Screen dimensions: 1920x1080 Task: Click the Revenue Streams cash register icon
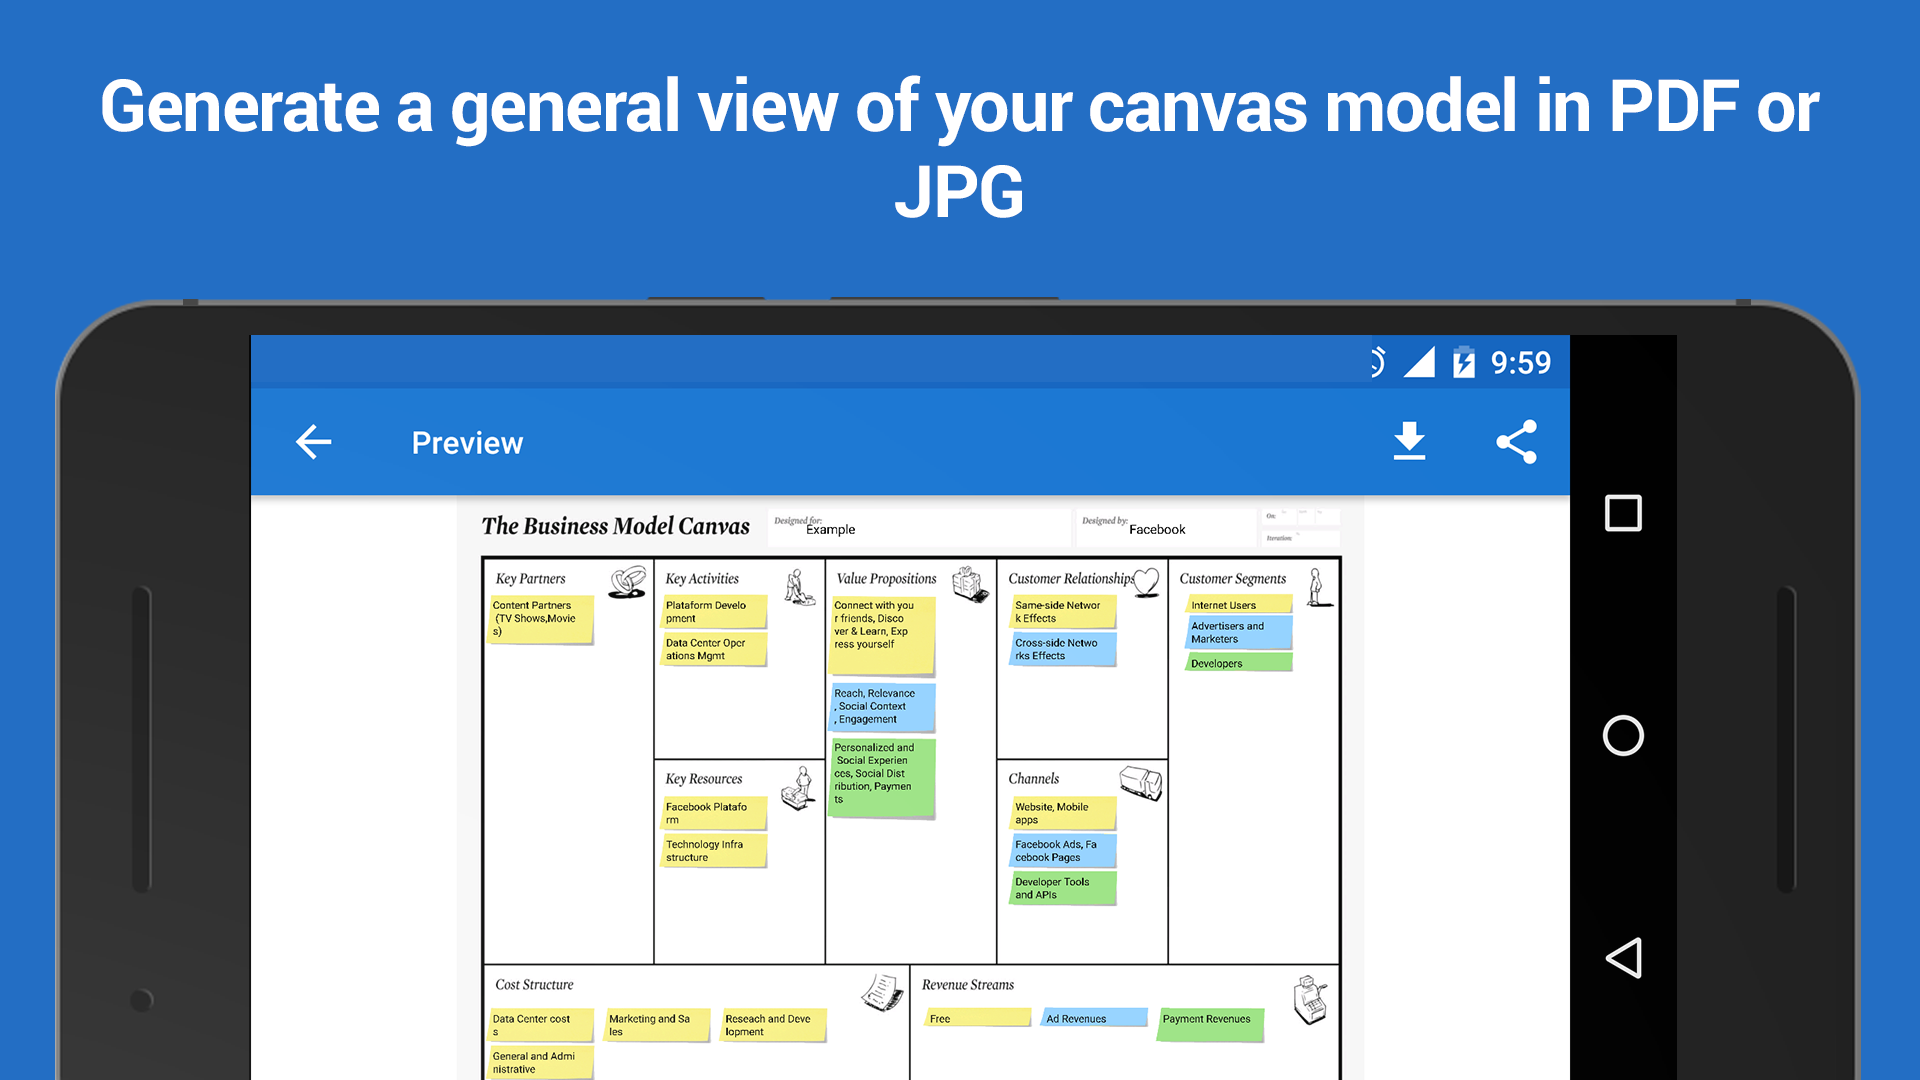click(x=1310, y=1000)
